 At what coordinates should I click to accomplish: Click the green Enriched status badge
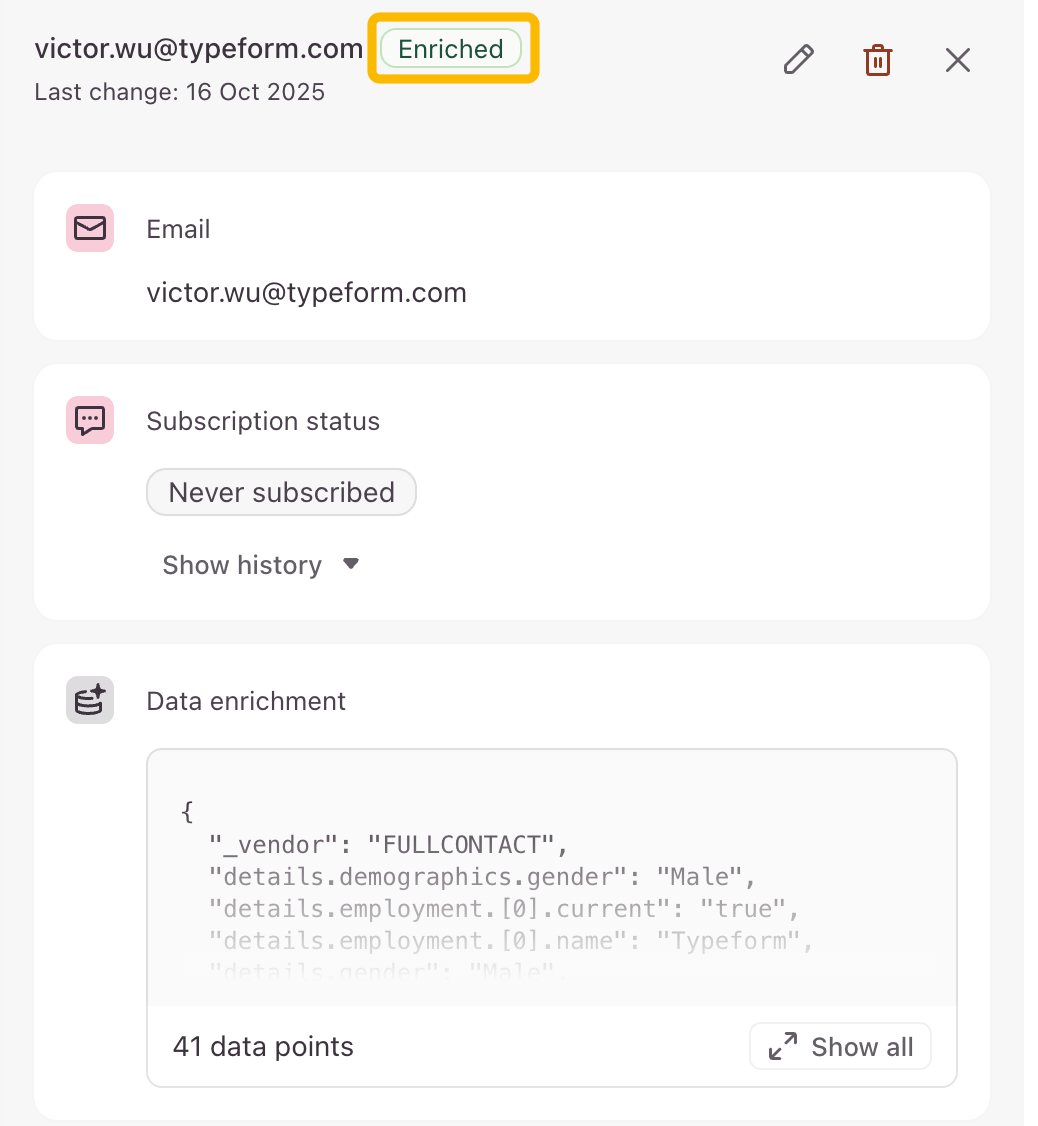pyautogui.click(x=451, y=49)
